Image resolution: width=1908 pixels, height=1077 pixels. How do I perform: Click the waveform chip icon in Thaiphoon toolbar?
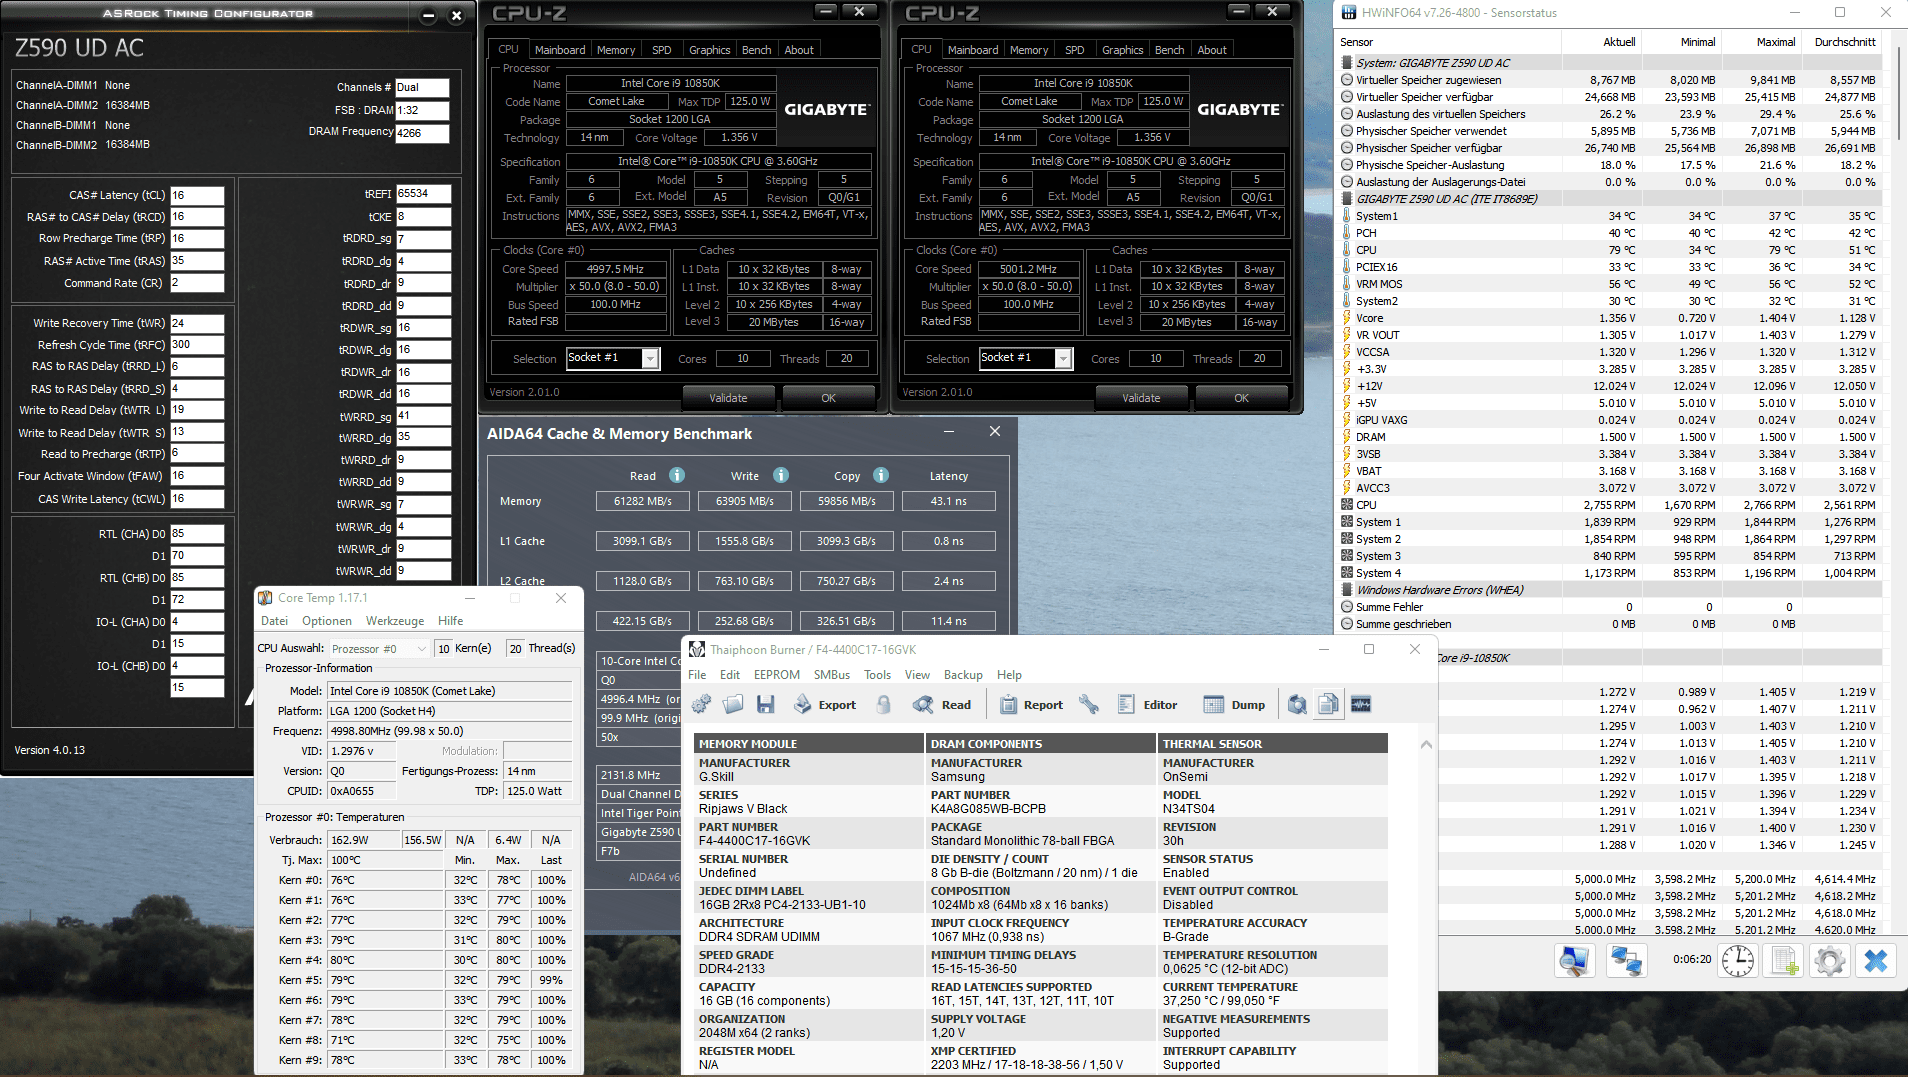pyautogui.click(x=1361, y=704)
